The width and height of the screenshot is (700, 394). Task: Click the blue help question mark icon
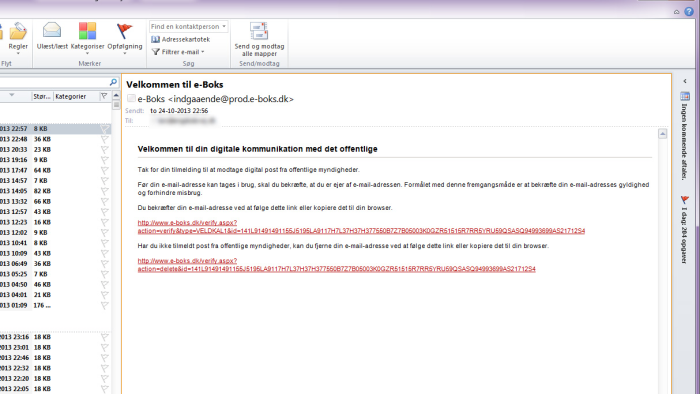689,12
